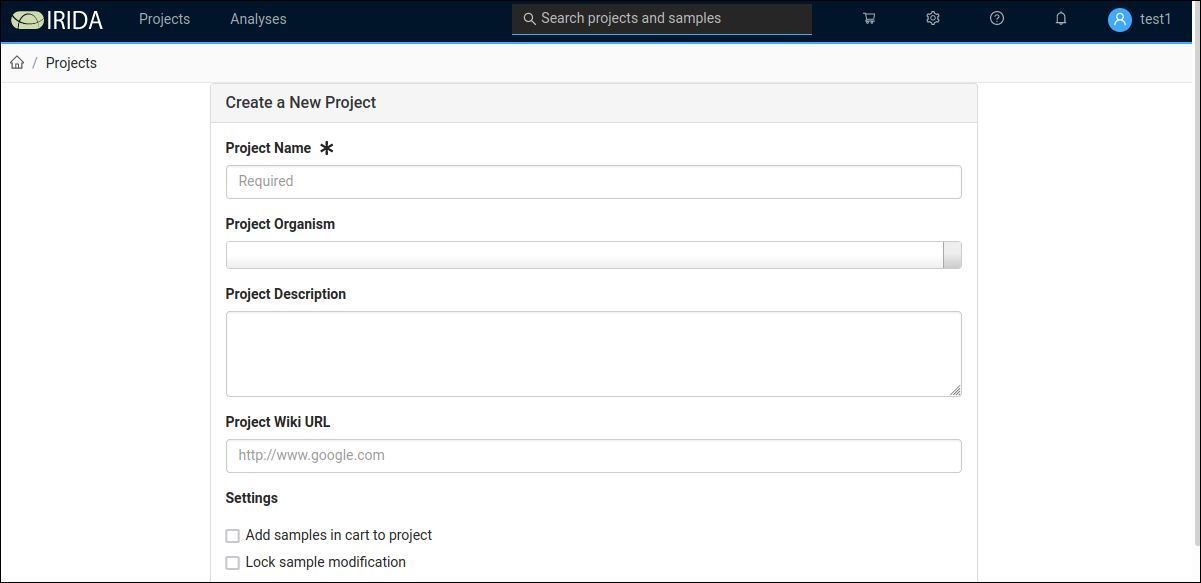Open the settings gear menu
This screenshot has width=1201, height=583.
point(933,19)
